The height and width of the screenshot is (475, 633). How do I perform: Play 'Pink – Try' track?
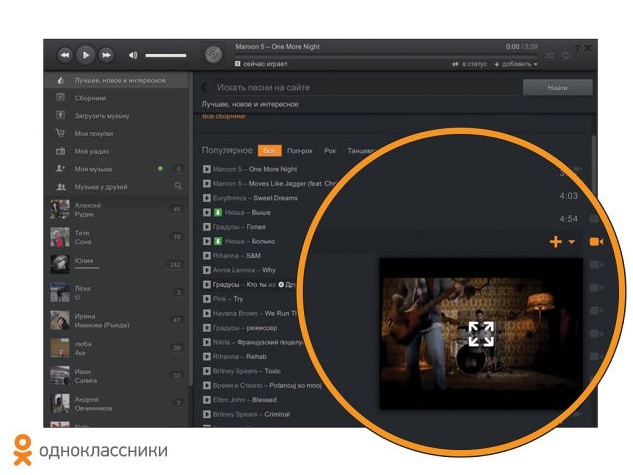207,299
